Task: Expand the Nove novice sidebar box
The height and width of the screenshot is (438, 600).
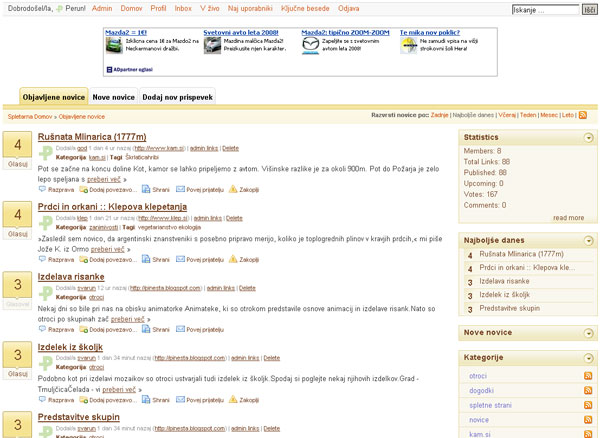Action: coord(589,333)
